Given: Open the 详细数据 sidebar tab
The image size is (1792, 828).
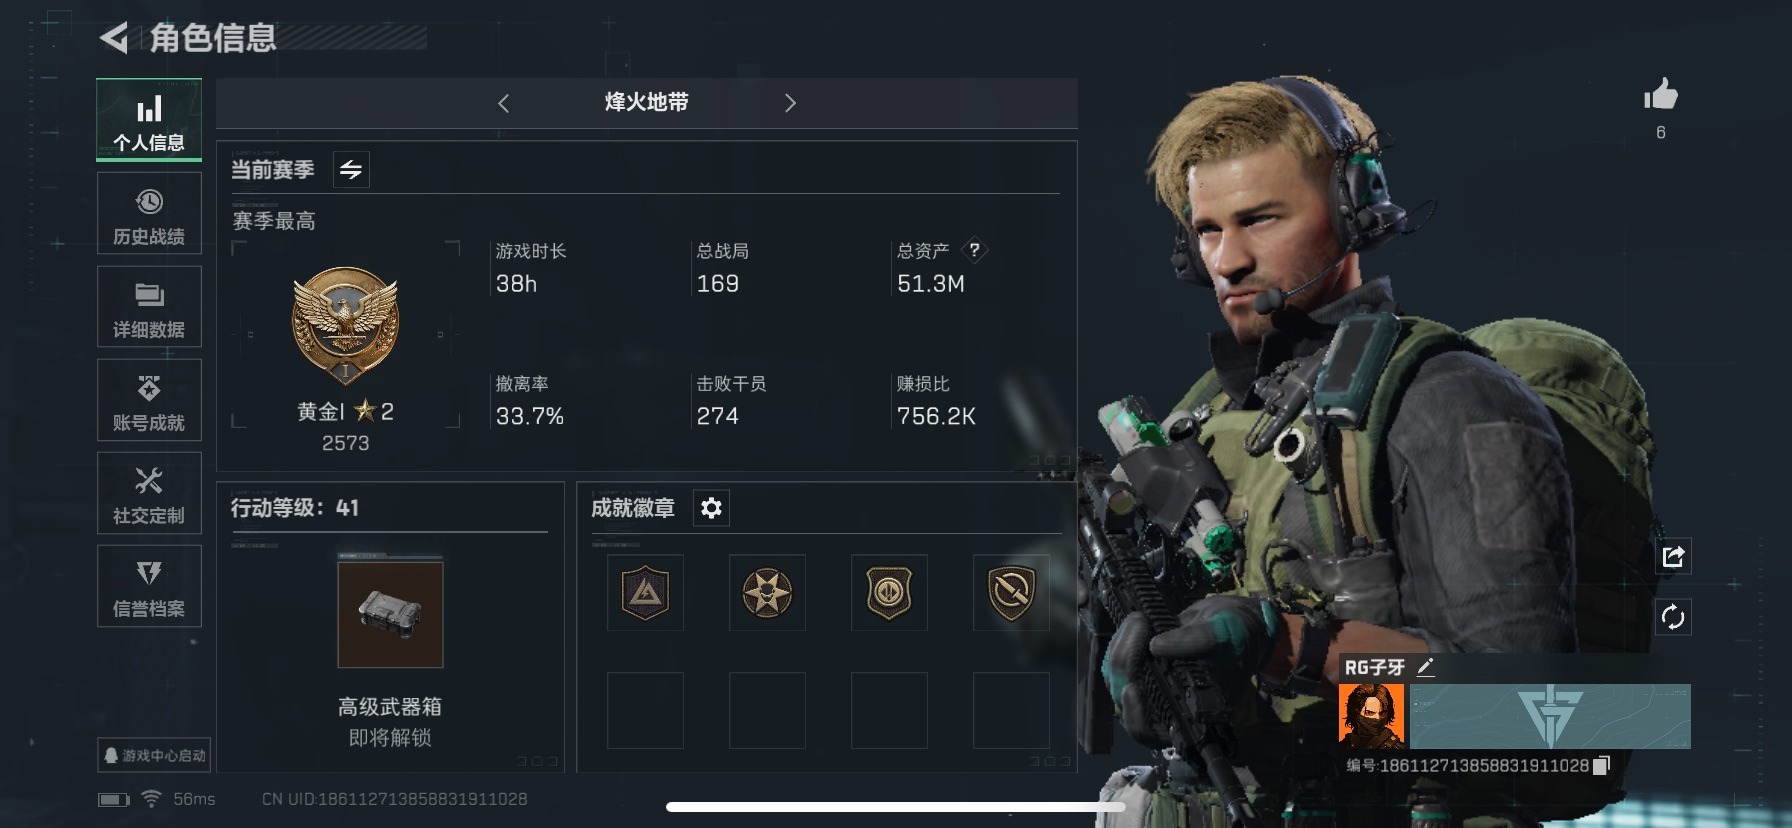Looking at the screenshot, I should tap(149, 306).
